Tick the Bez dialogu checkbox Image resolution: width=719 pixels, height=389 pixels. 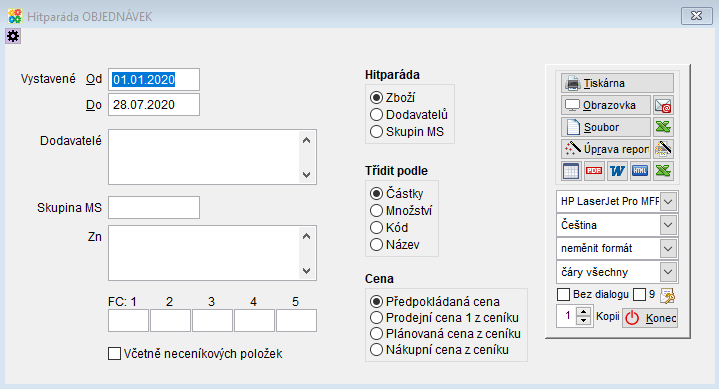pos(564,295)
